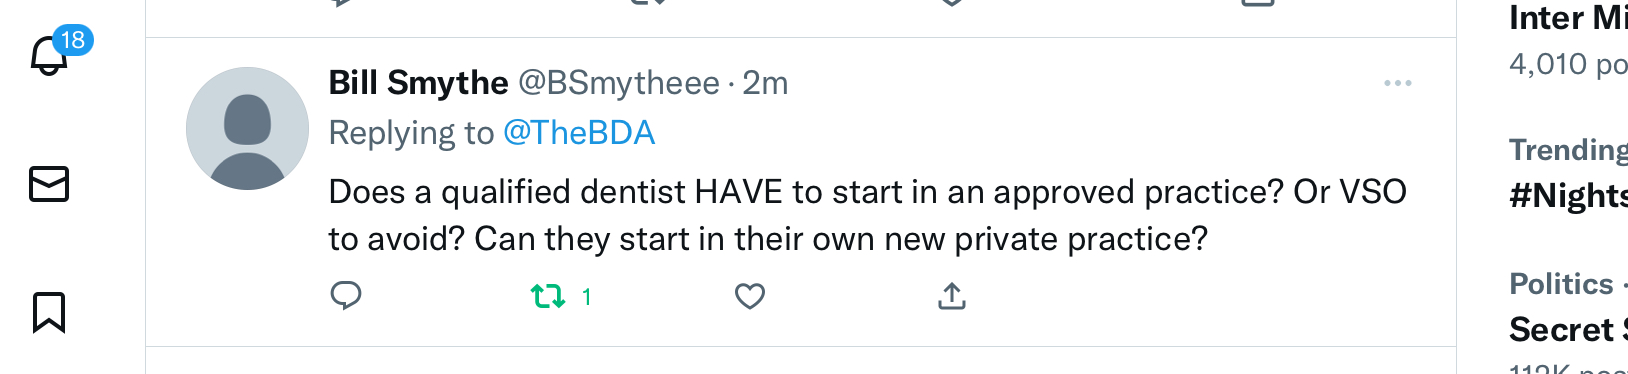This screenshot has width=1628, height=374.
Task: Open the Inter Mi trending topic
Action: (1568, 18)
